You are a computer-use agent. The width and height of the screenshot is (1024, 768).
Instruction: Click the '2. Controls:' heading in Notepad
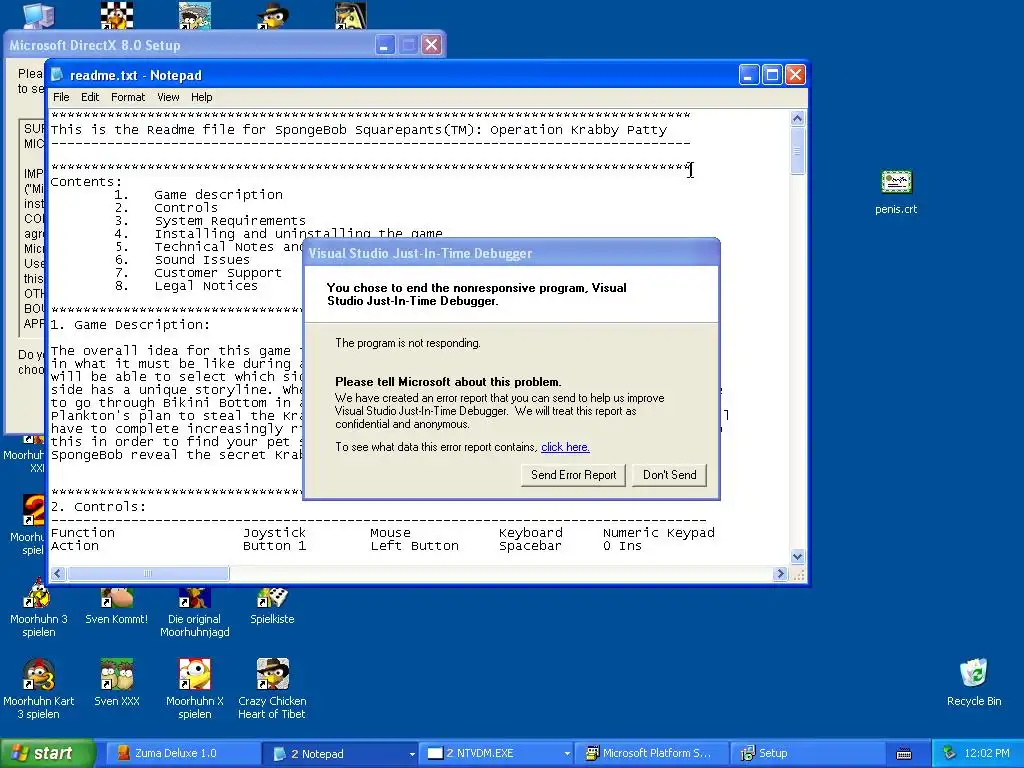[98, 507]
